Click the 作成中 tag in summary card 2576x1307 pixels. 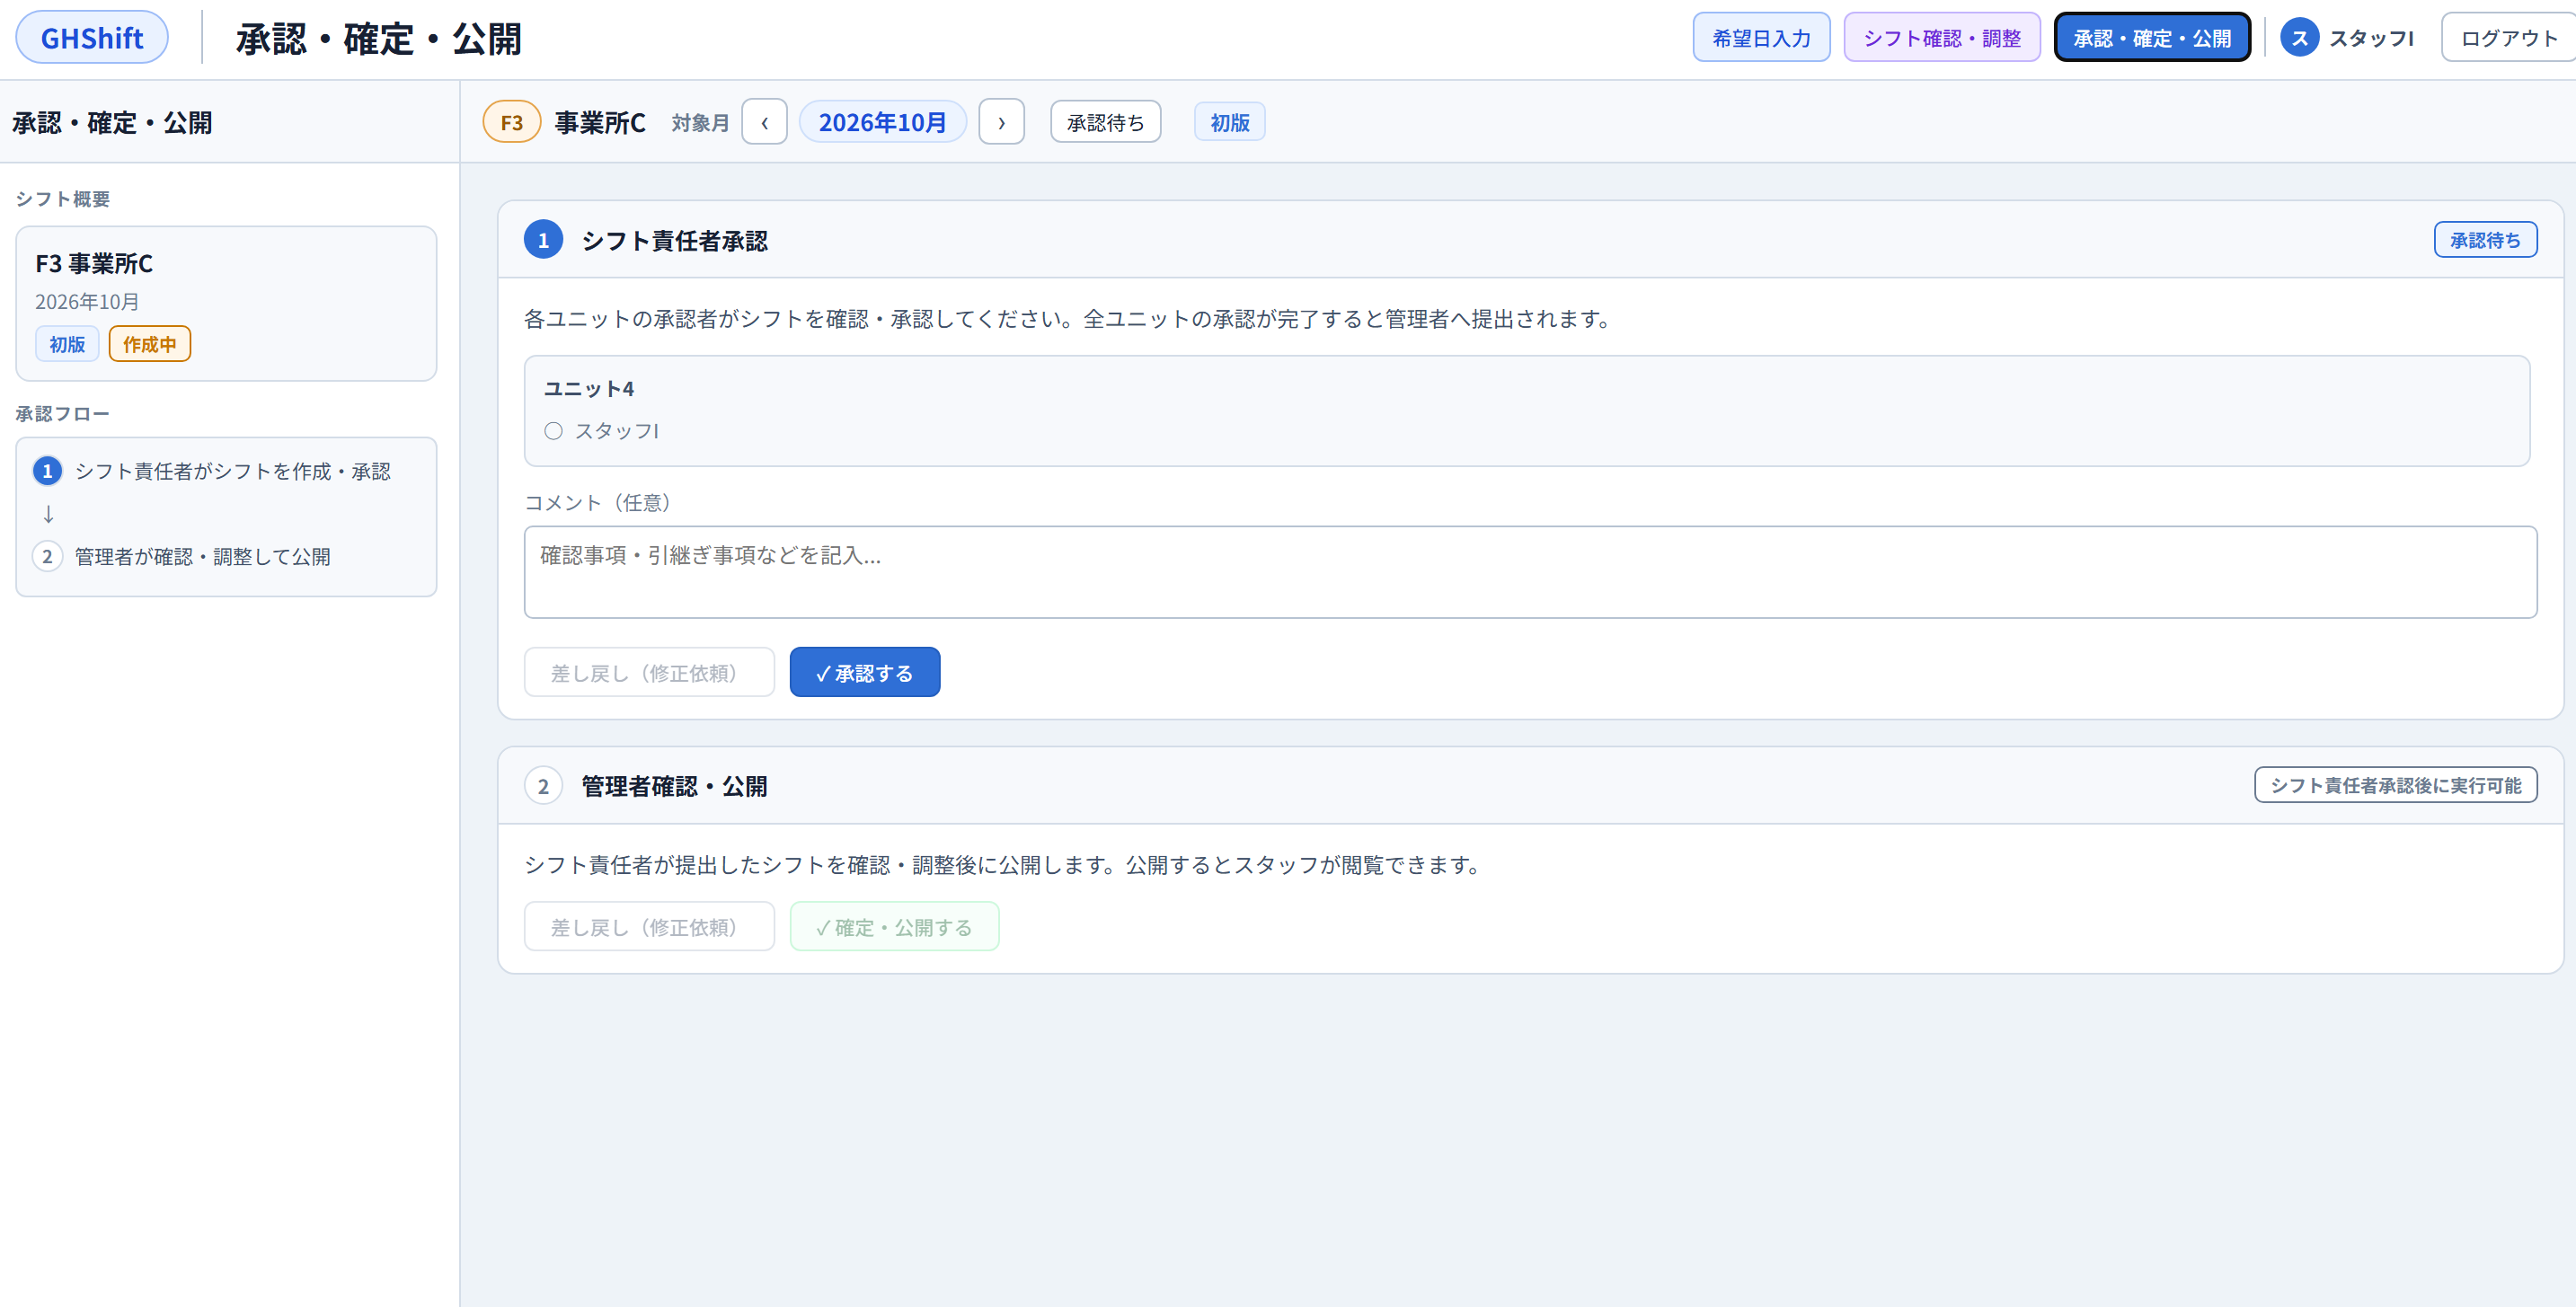[x=149, y=344]
